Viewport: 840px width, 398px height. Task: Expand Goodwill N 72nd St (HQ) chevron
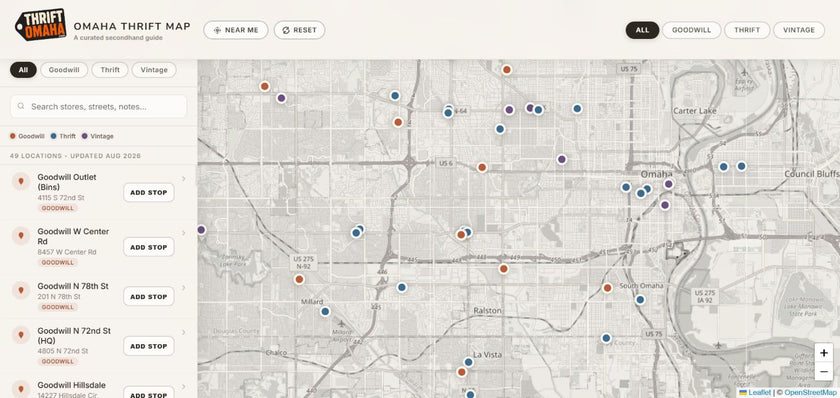(184, 332)
